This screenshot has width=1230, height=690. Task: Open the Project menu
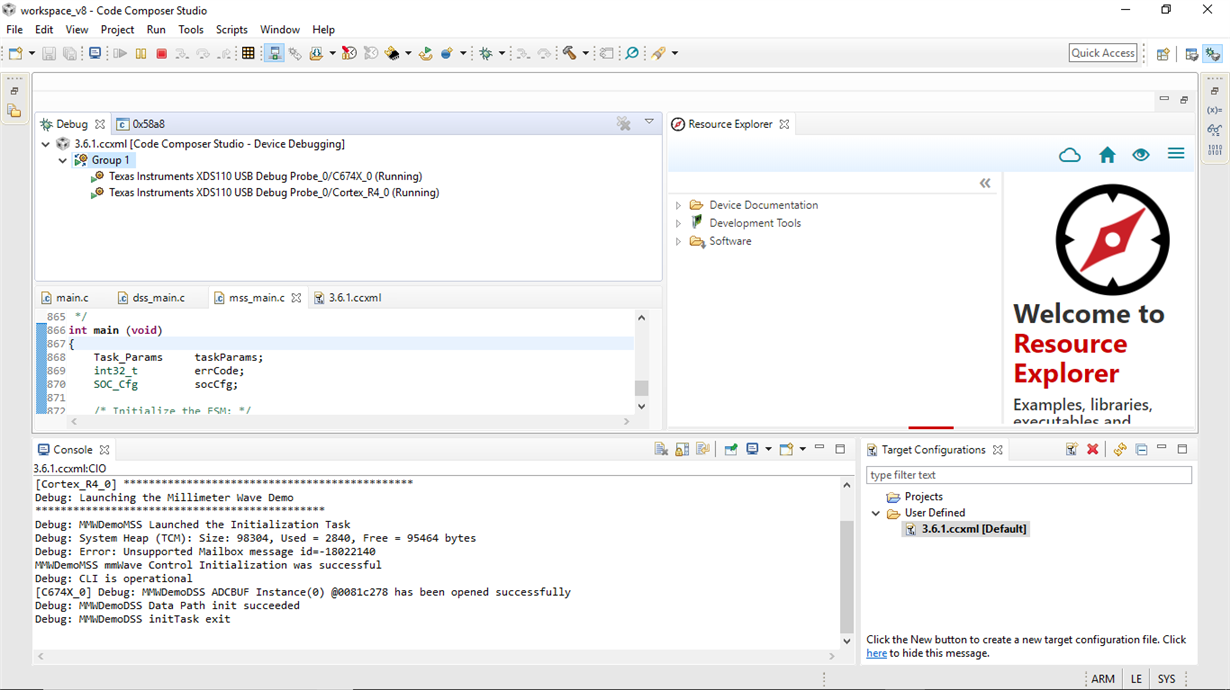(x=117, y=30)
